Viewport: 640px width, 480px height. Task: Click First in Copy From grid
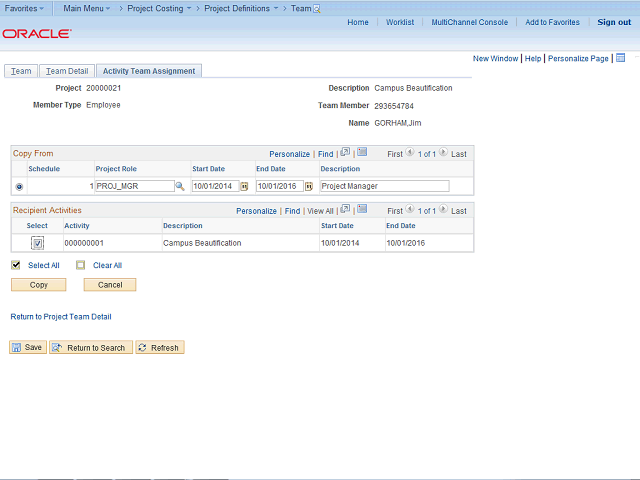click(x=395, y=154)
